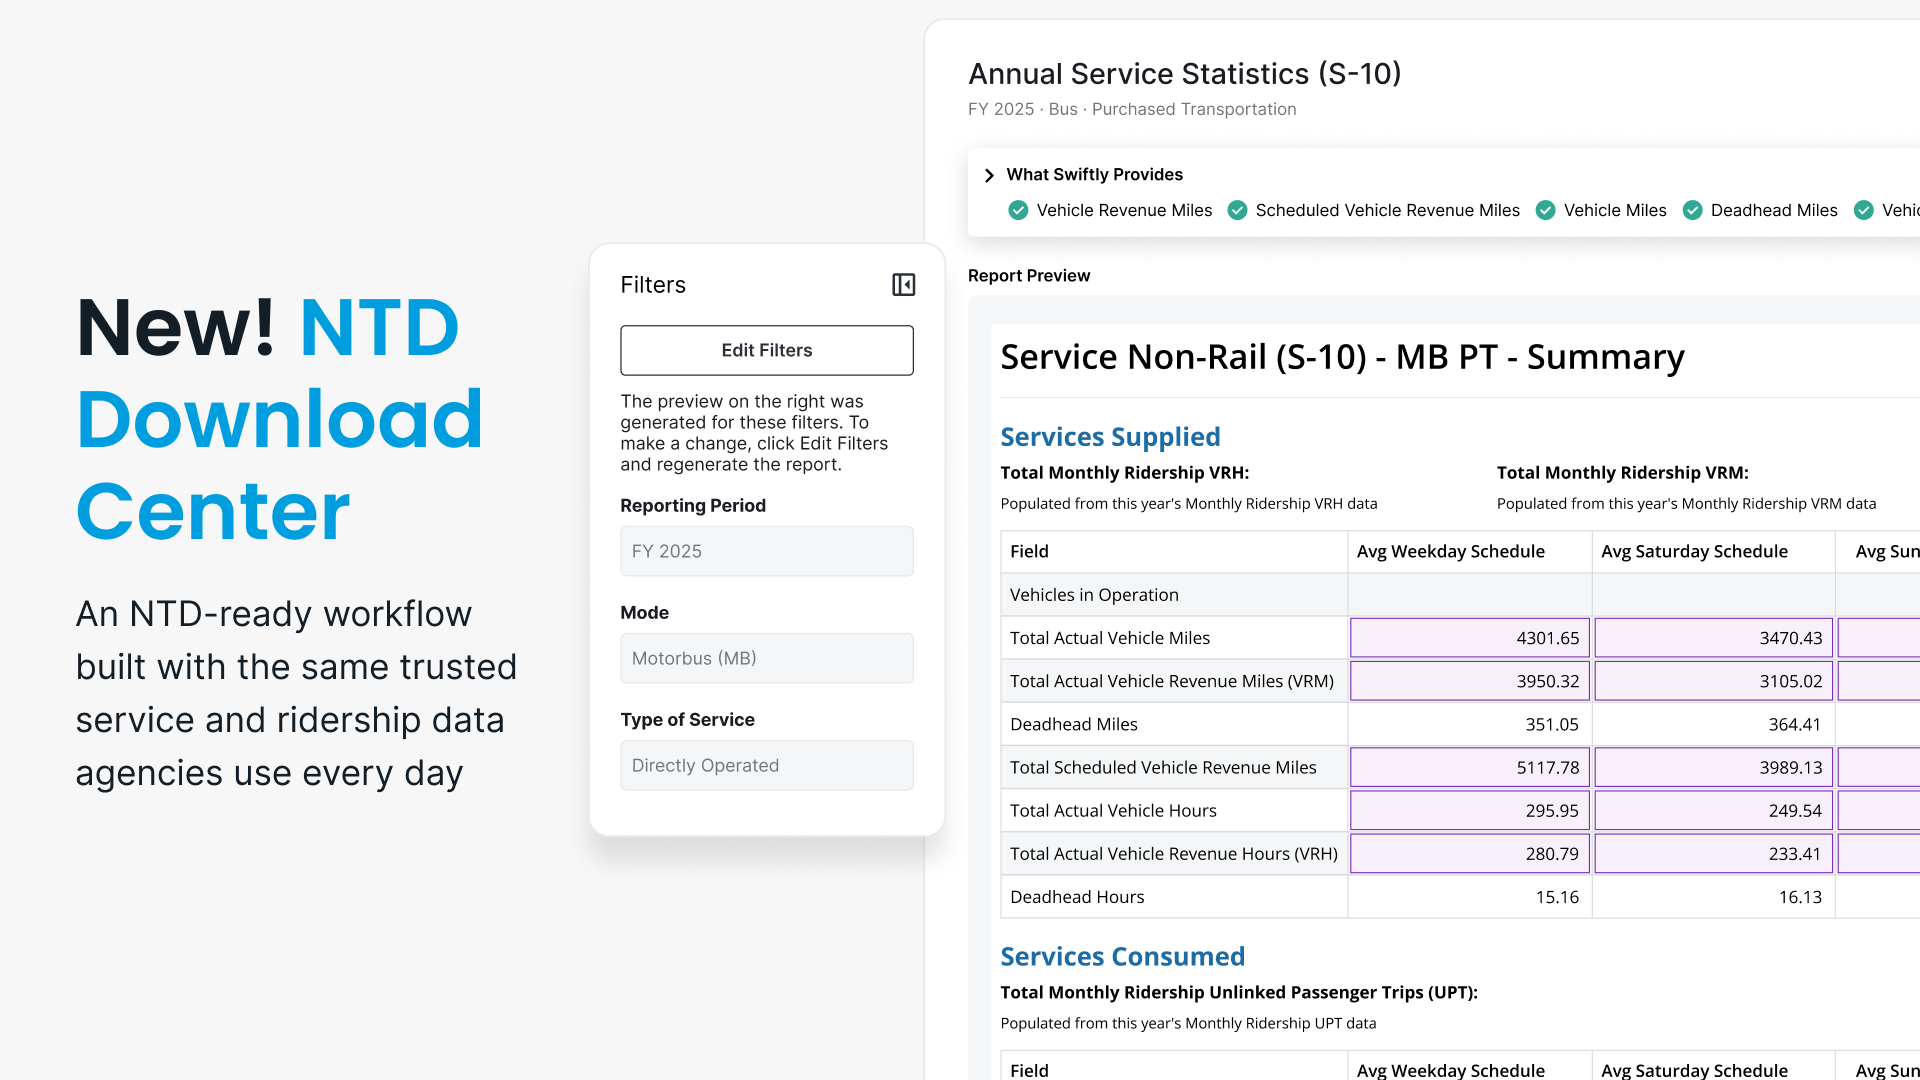Click the Annual Service Statistics (S-10) title
Viewport: 1920px width, 1080px height.
[1184, 74]
